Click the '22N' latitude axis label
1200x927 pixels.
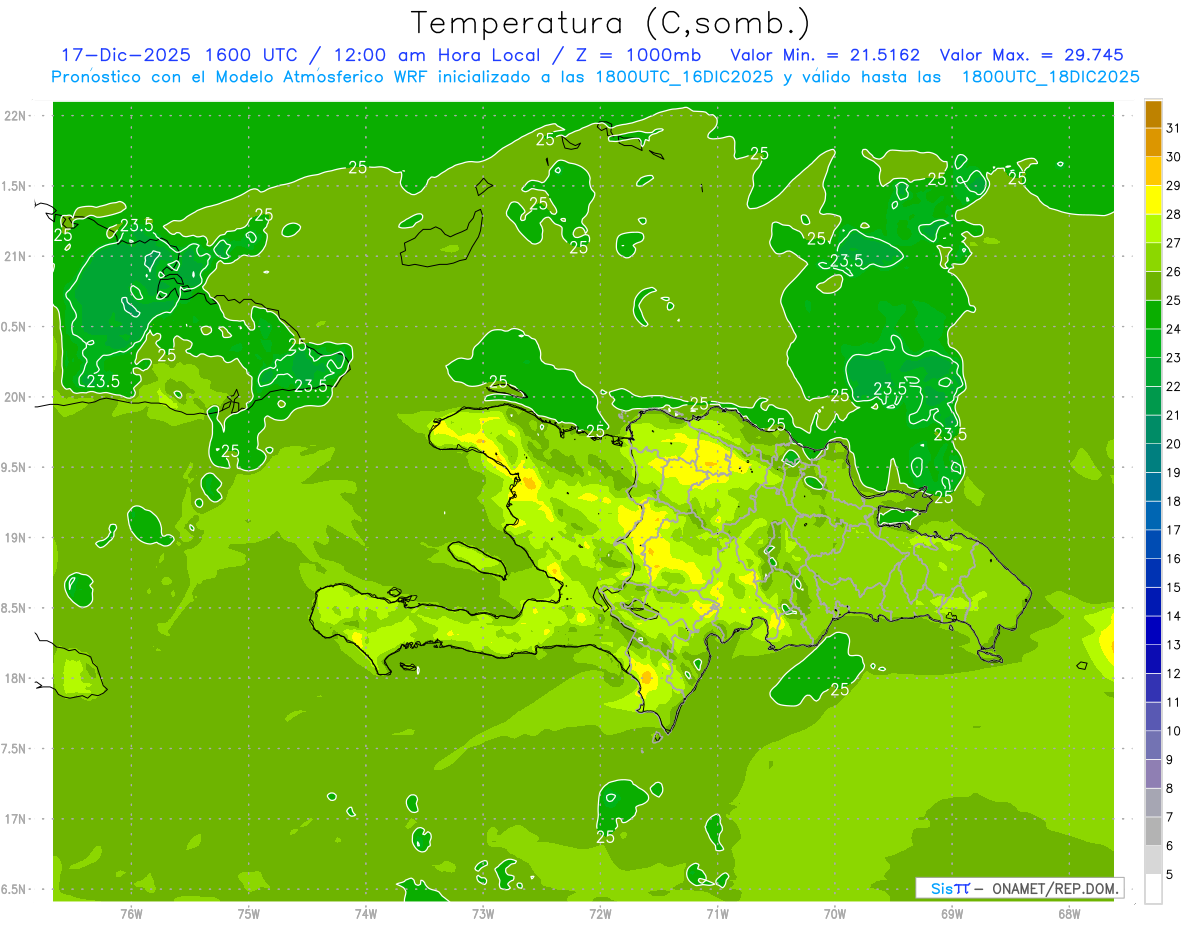17,116
